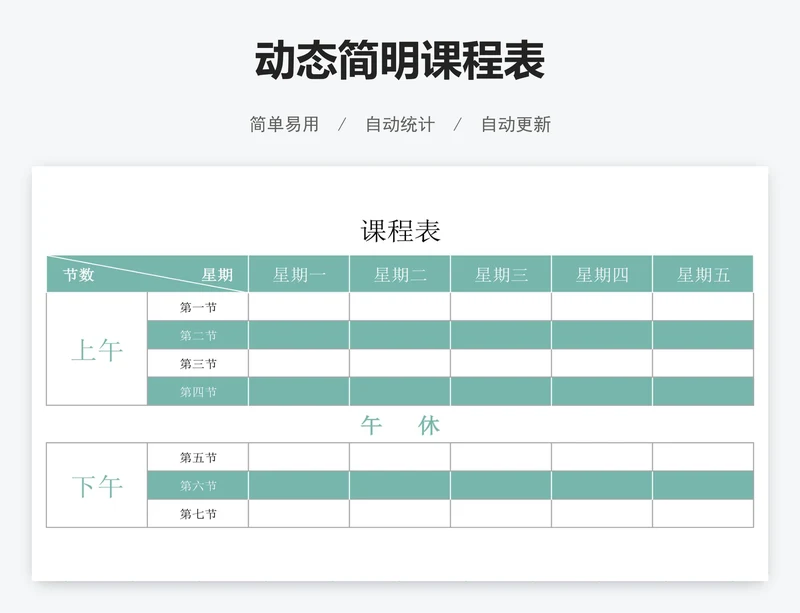Click the main title 动态简明课程表
Screen dimensions: 800x613
click(x=400, y=60)
